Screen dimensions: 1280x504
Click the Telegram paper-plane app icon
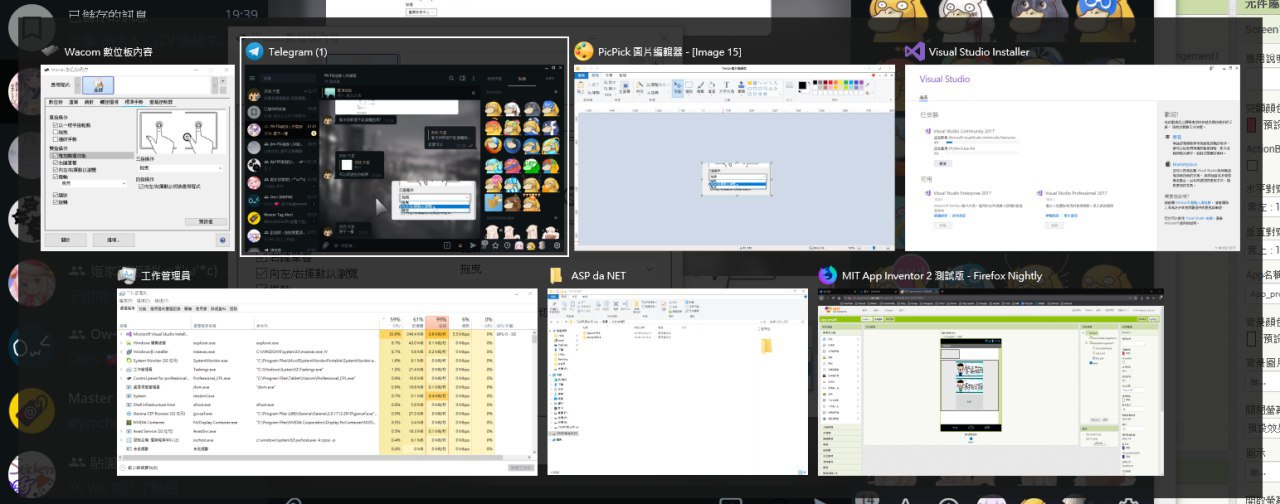tap(255, 52)
